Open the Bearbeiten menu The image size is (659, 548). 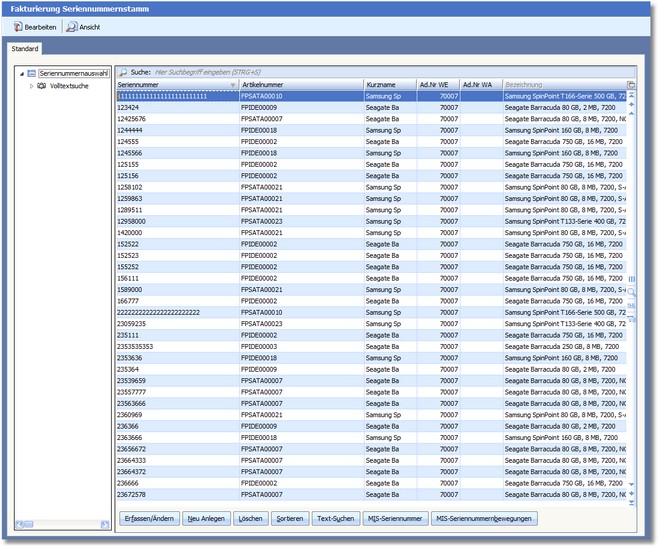[35, 27]
